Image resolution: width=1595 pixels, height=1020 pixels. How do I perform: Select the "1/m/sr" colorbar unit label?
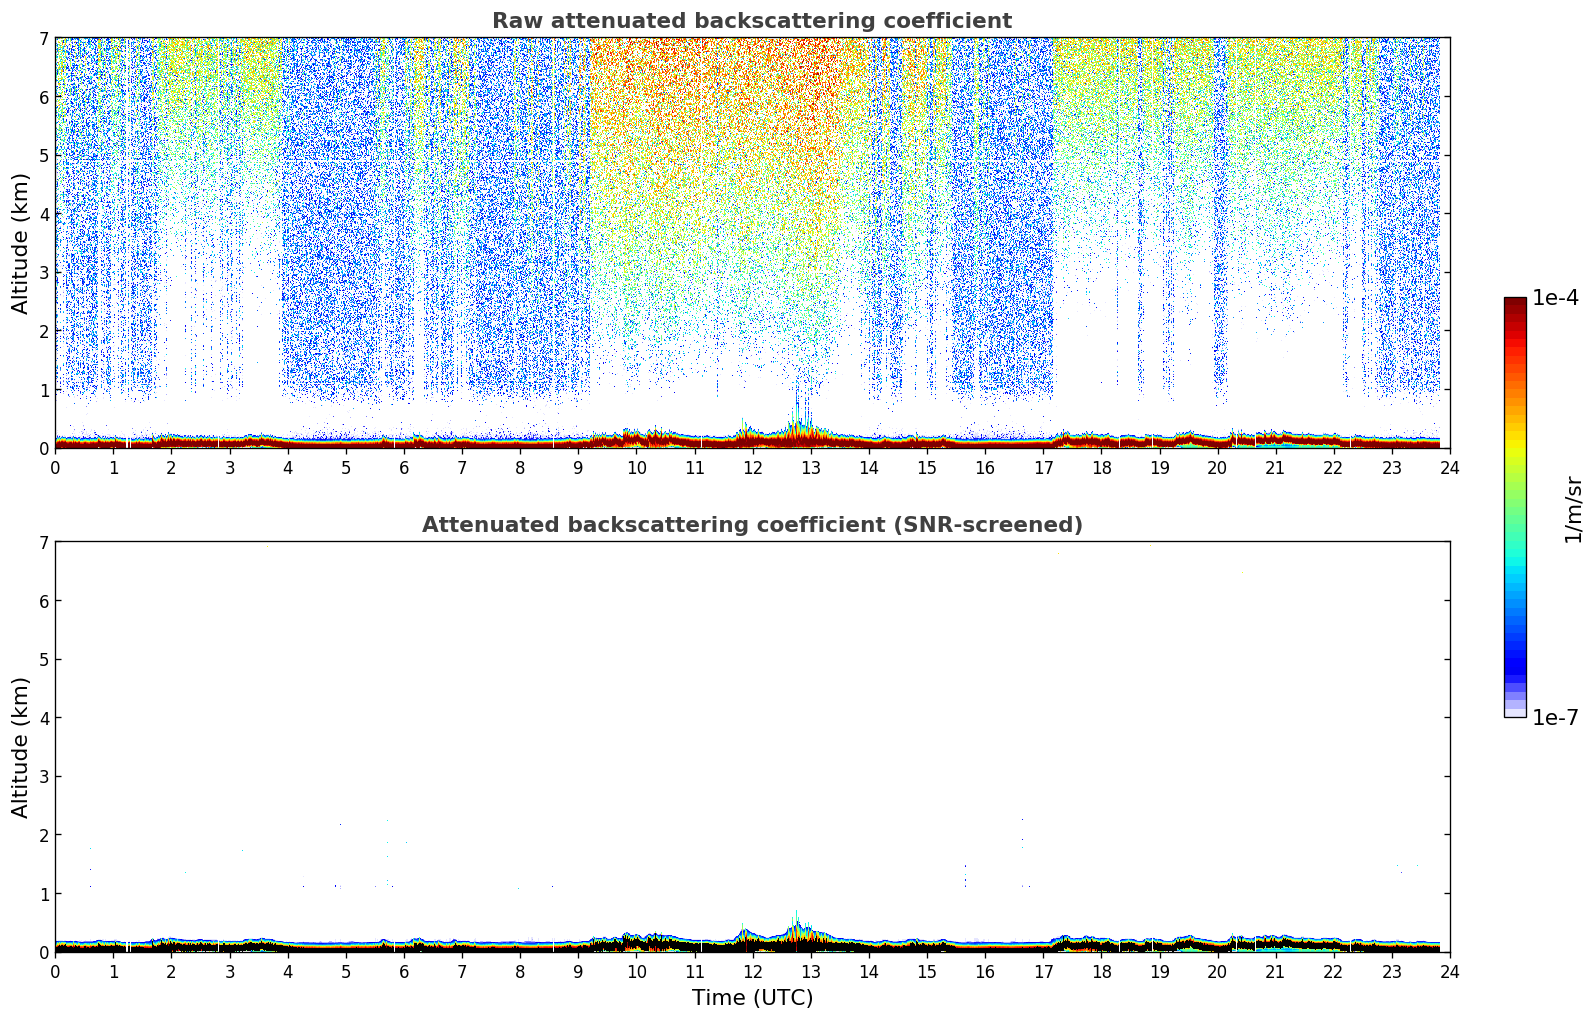coord(1573,508)
